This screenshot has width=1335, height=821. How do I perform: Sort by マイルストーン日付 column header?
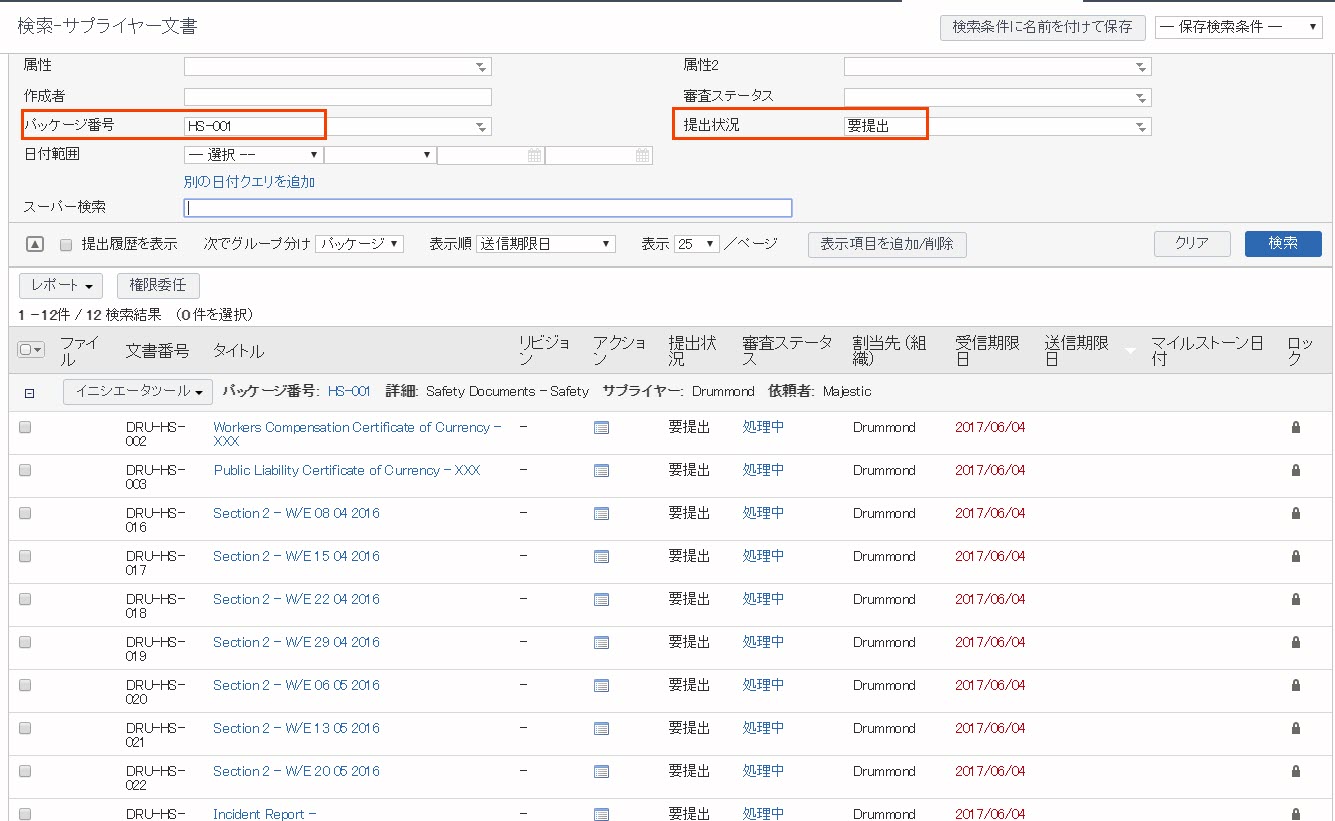(1207, 351)
